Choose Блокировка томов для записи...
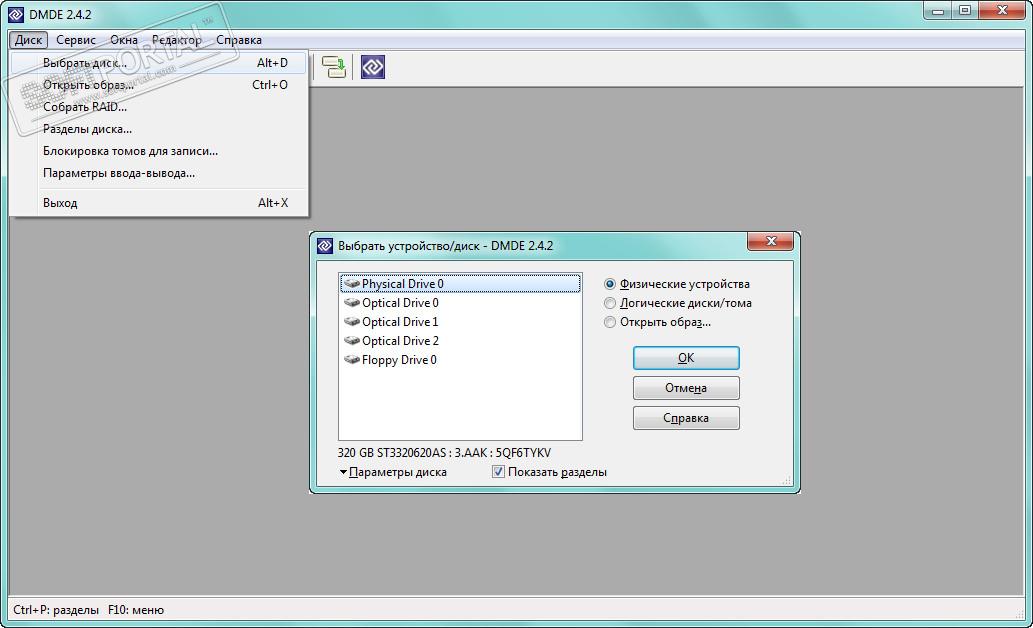Screen dimensions: 1033x628 click(x=159, y=151)
